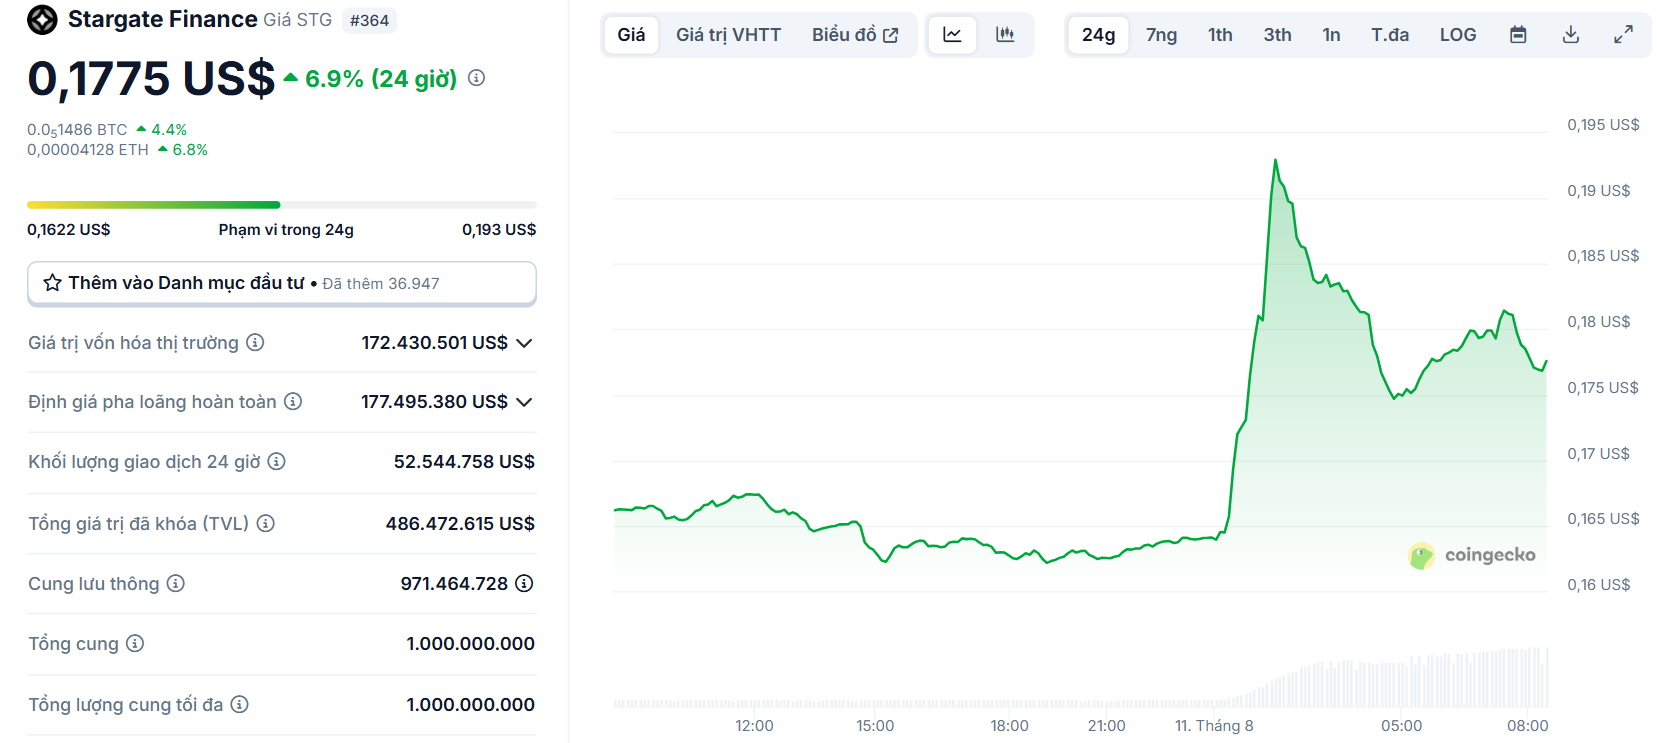Expand chart to fullscreen
This screenshot has height=743, width=1657.
point(1624,35)
